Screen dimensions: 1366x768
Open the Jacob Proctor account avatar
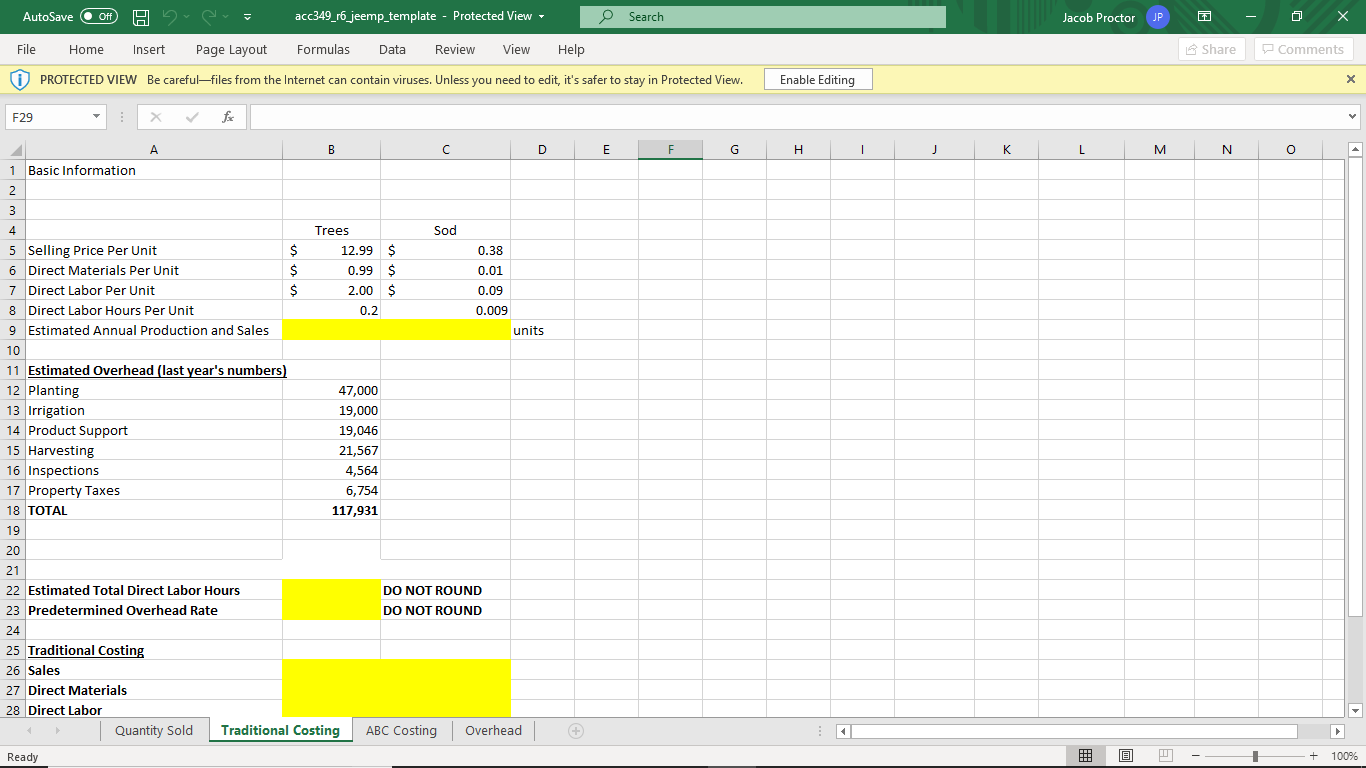[1157, 16]
